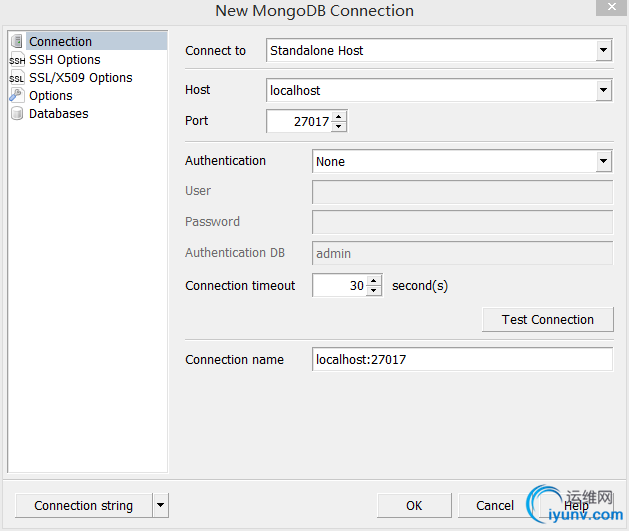
Task: Click the Authentication DB admin field
Action: pyautogui.click(x=462, y=253)
